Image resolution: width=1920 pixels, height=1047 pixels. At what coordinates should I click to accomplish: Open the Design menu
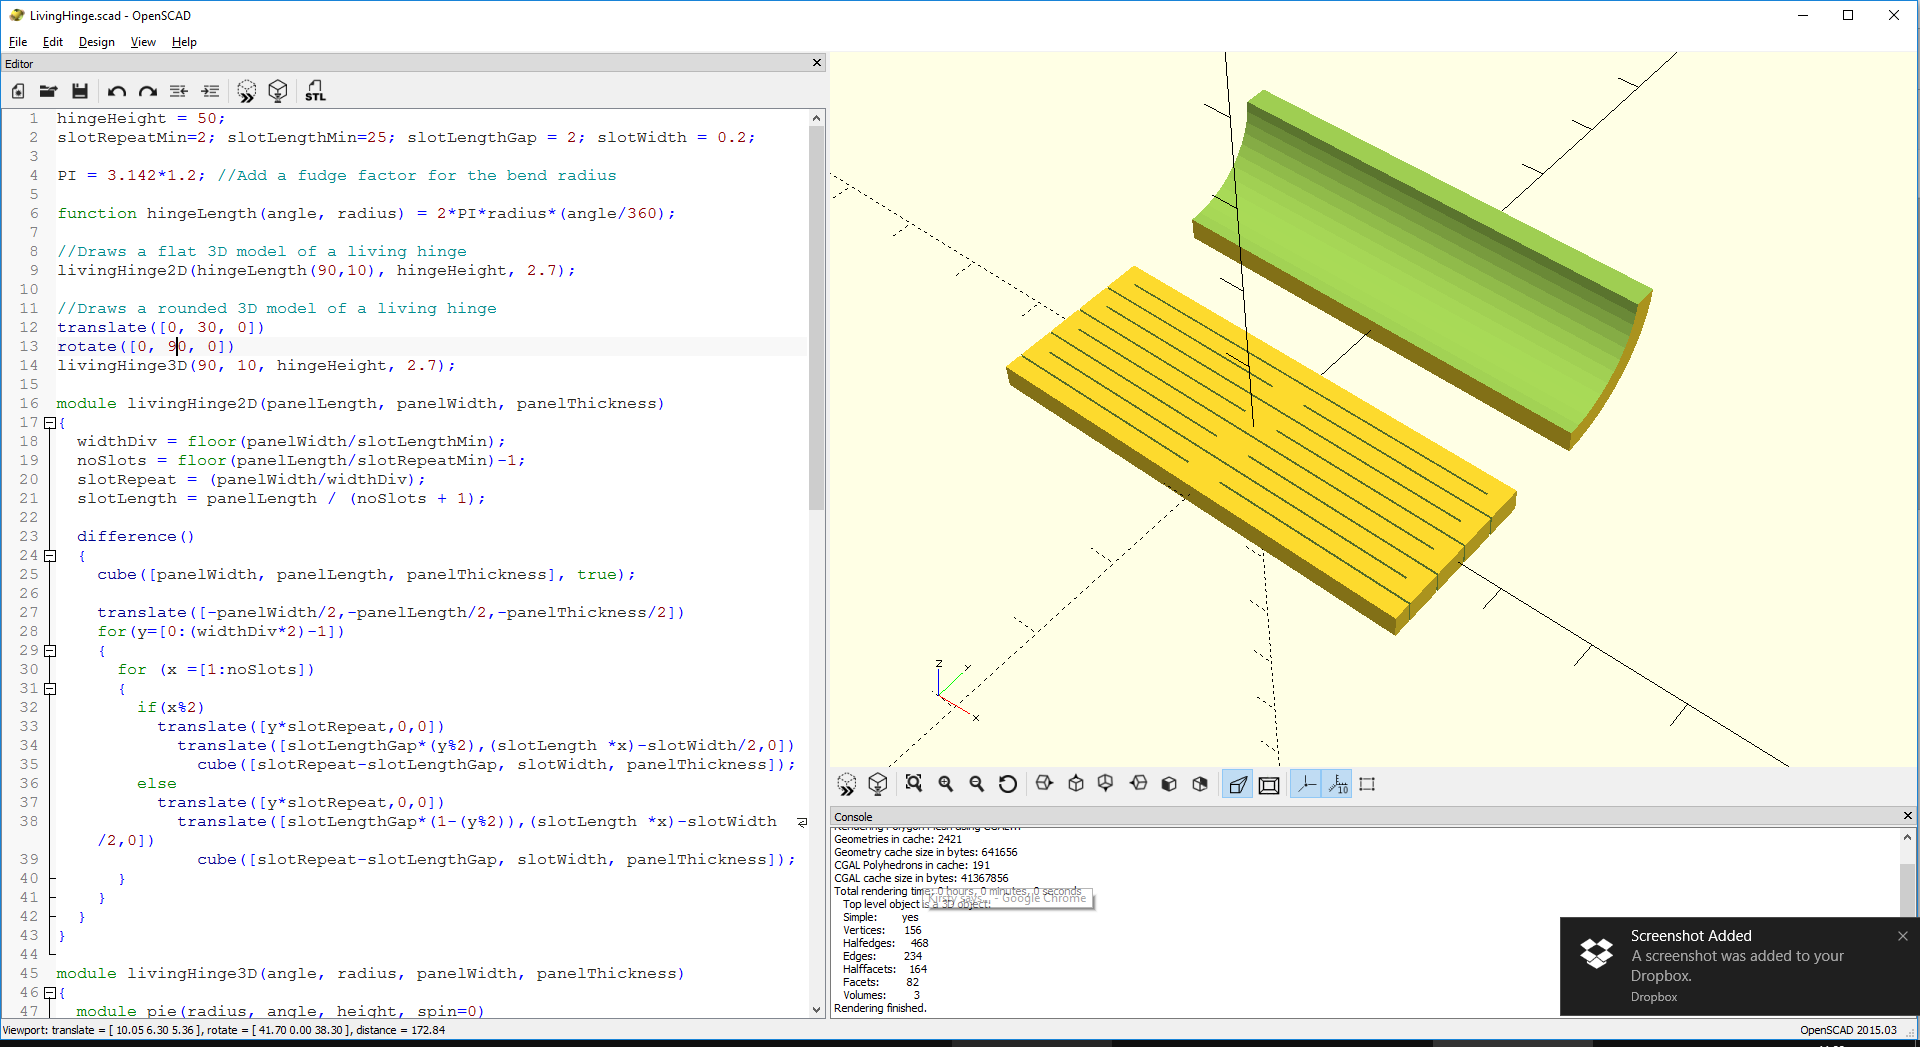[x=96, y=42]
